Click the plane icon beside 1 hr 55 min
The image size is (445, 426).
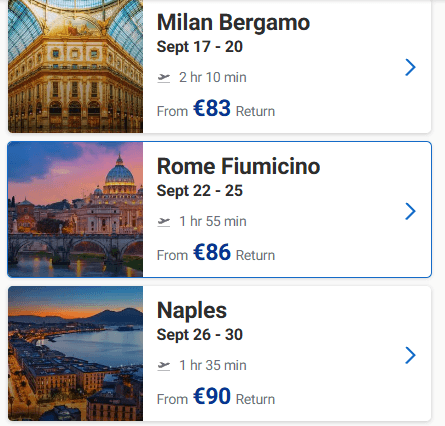click(164, 222)
